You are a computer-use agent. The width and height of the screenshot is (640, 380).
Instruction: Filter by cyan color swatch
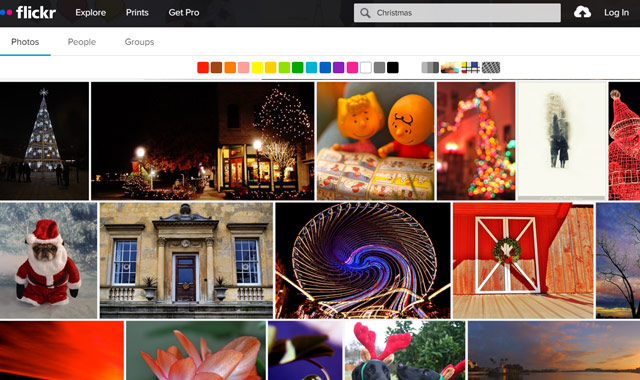point(311,67)
